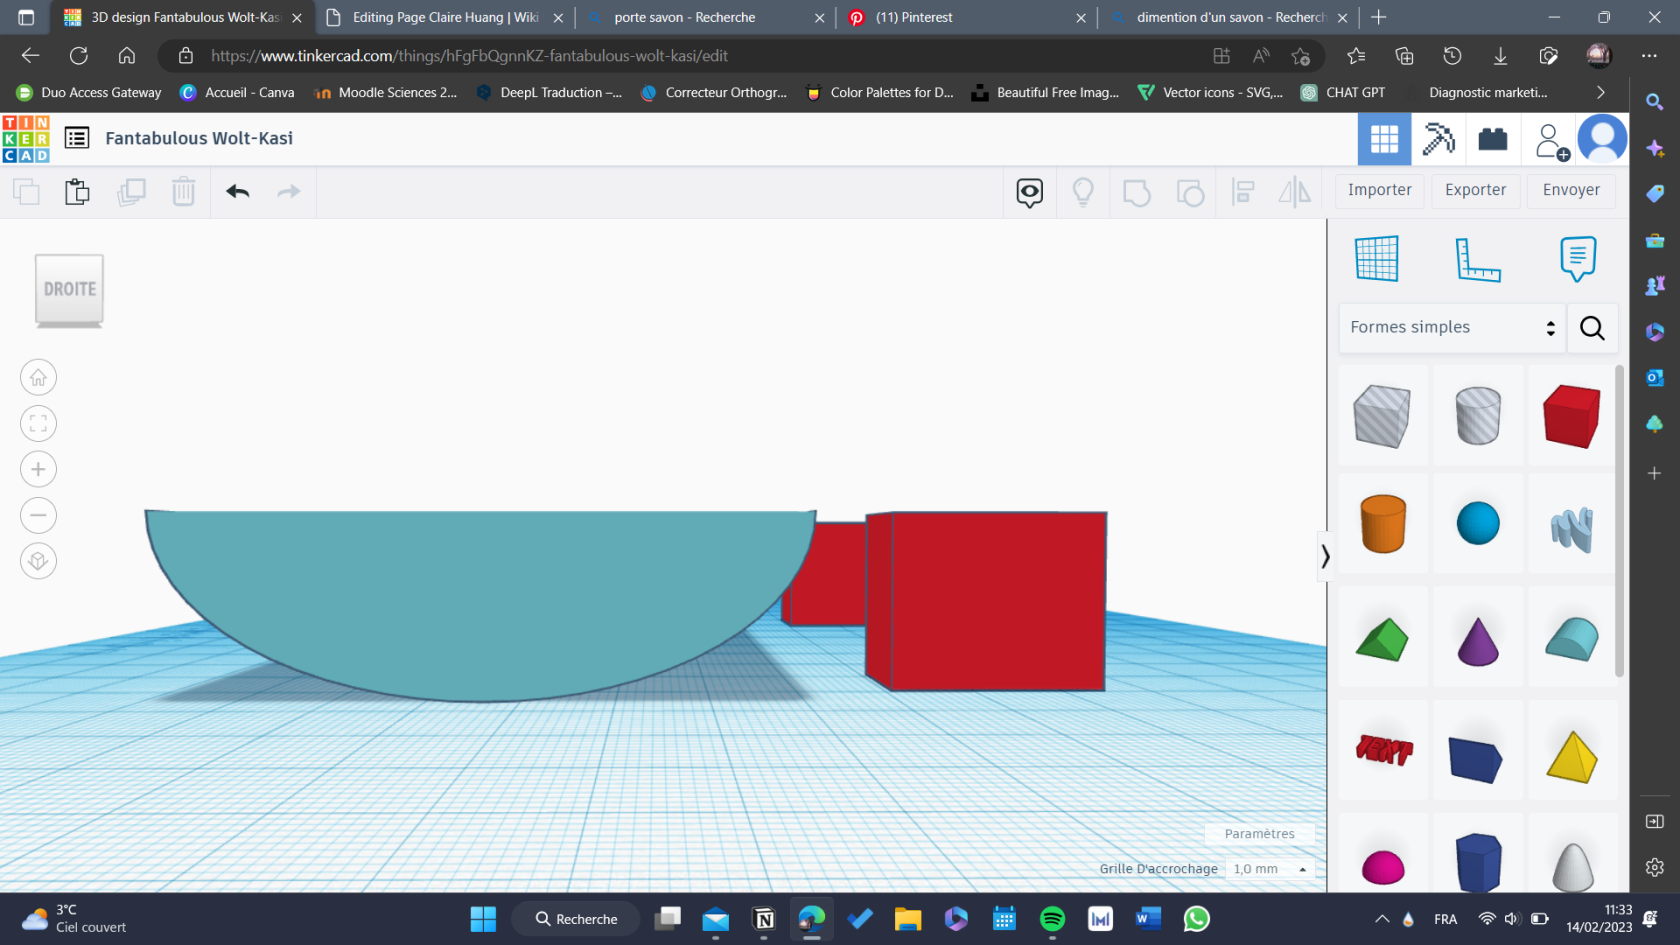Open a new browser tab
The height and width of the screenshot is (945, 1680).
tap(1379, 17)
